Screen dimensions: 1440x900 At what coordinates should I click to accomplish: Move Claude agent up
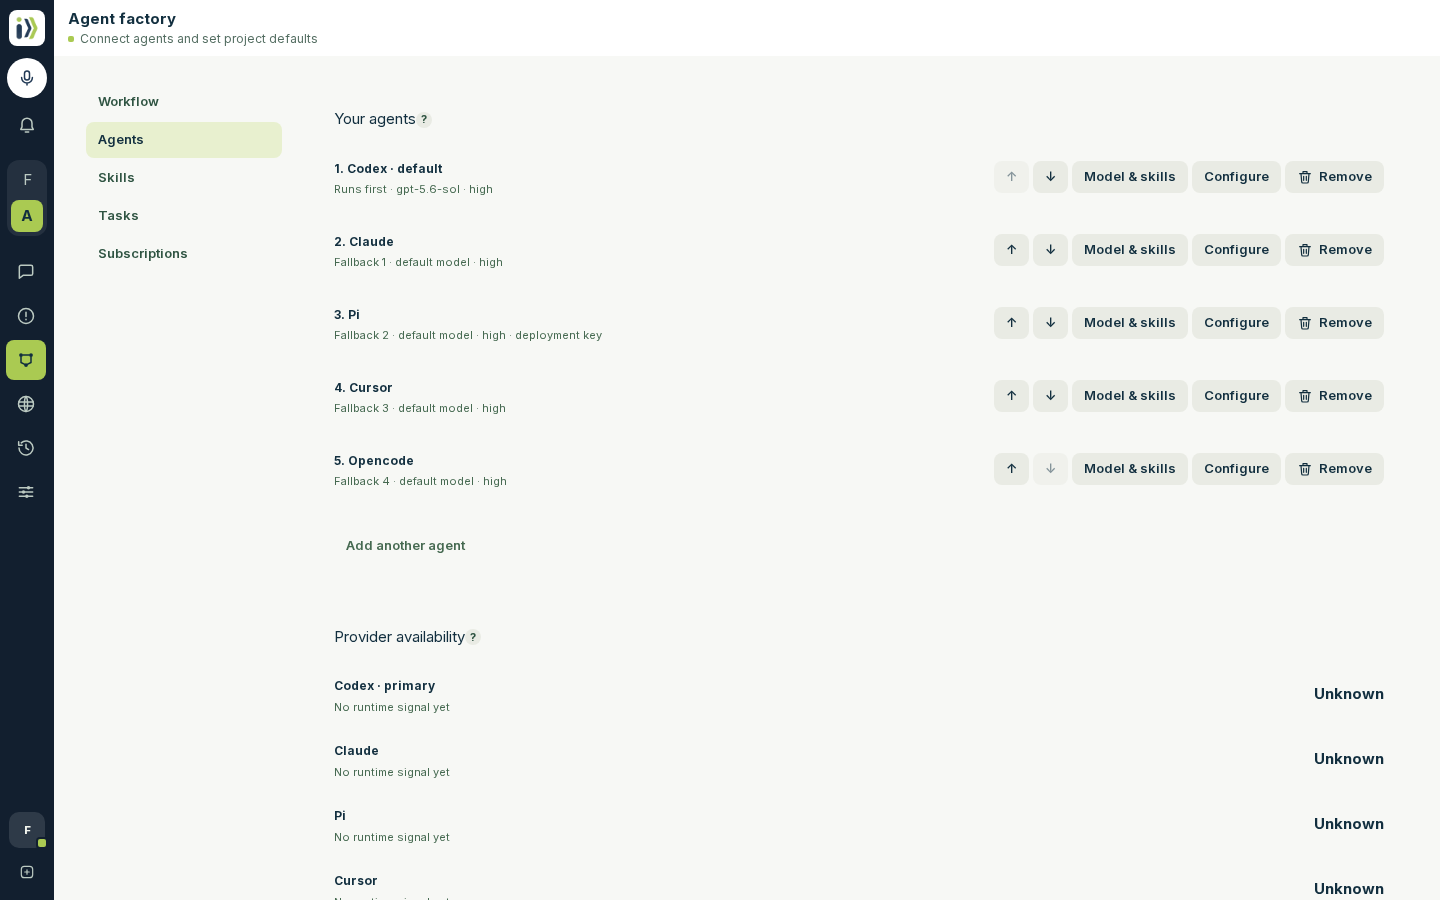pyautogui.click(x=1011, y=250)
